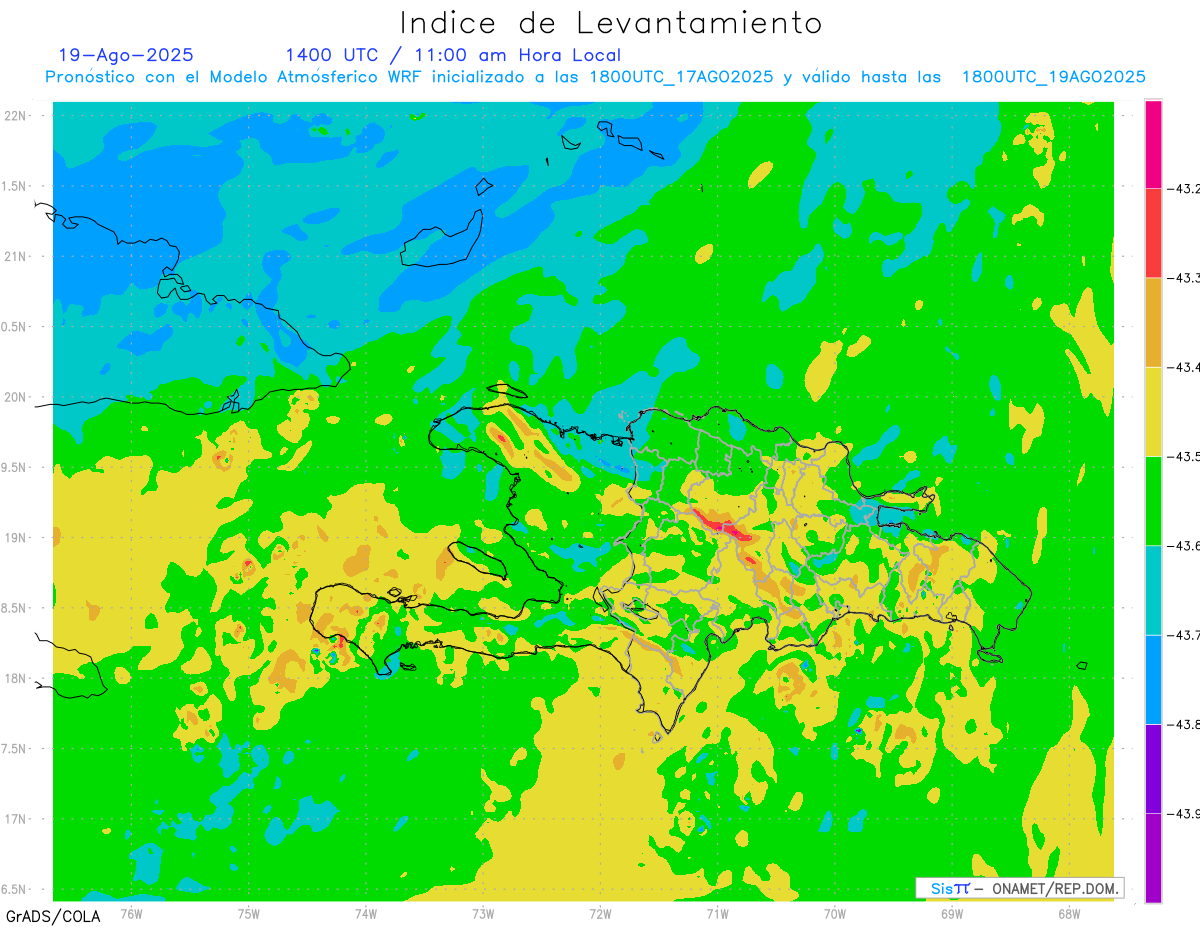The image size is (1200, 927).
Task: Select the 75W longitude label
Action: point(248,913)
